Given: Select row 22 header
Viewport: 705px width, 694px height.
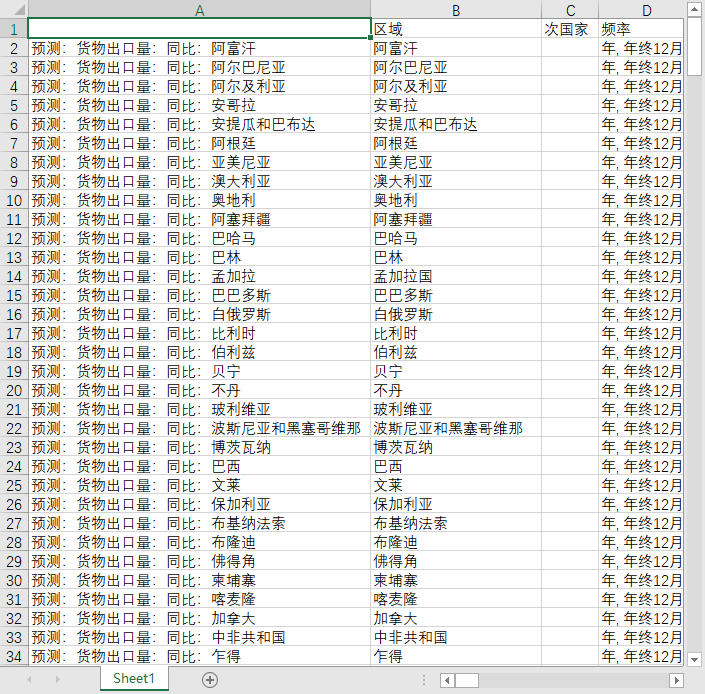Looking at the screenshot, I should [x=14, y=428].
